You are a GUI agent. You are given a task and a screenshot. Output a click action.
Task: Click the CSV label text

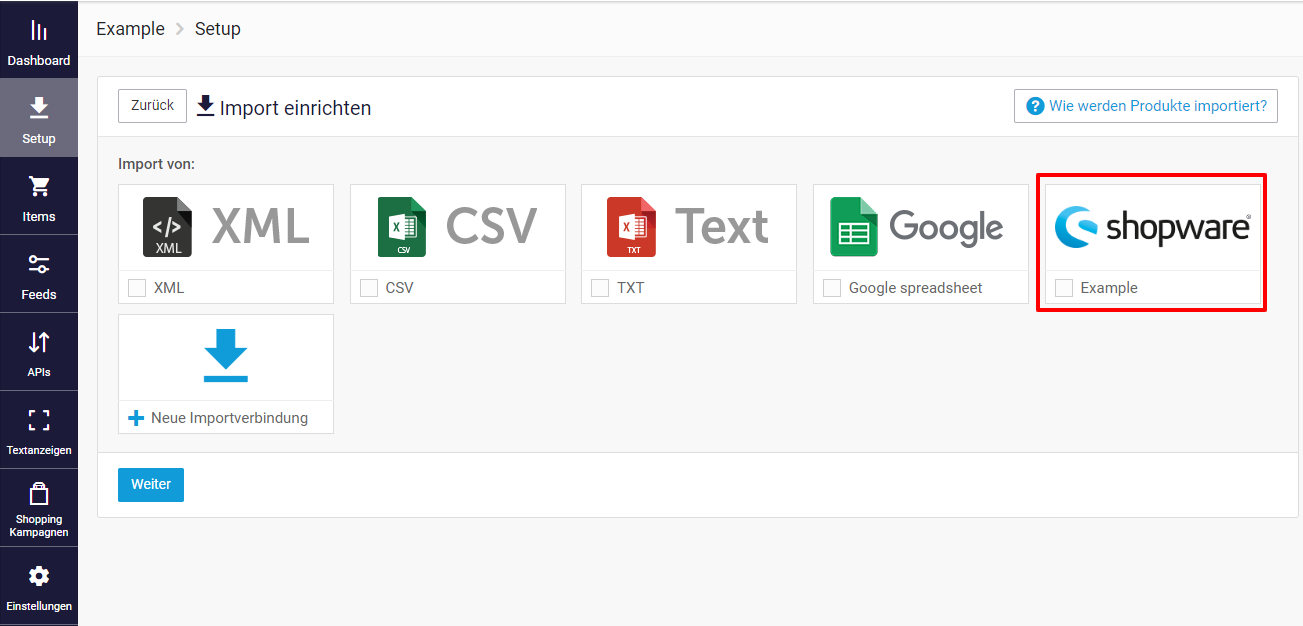[400, 288]
